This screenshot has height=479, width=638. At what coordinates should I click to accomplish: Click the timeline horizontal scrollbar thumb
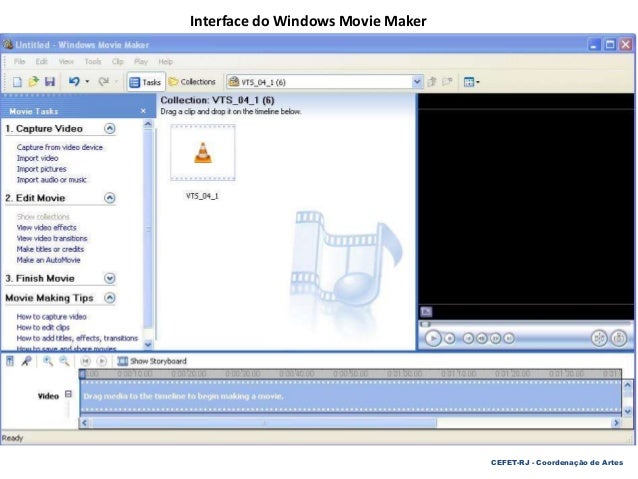pyautogui.click(x=263, y=423)
